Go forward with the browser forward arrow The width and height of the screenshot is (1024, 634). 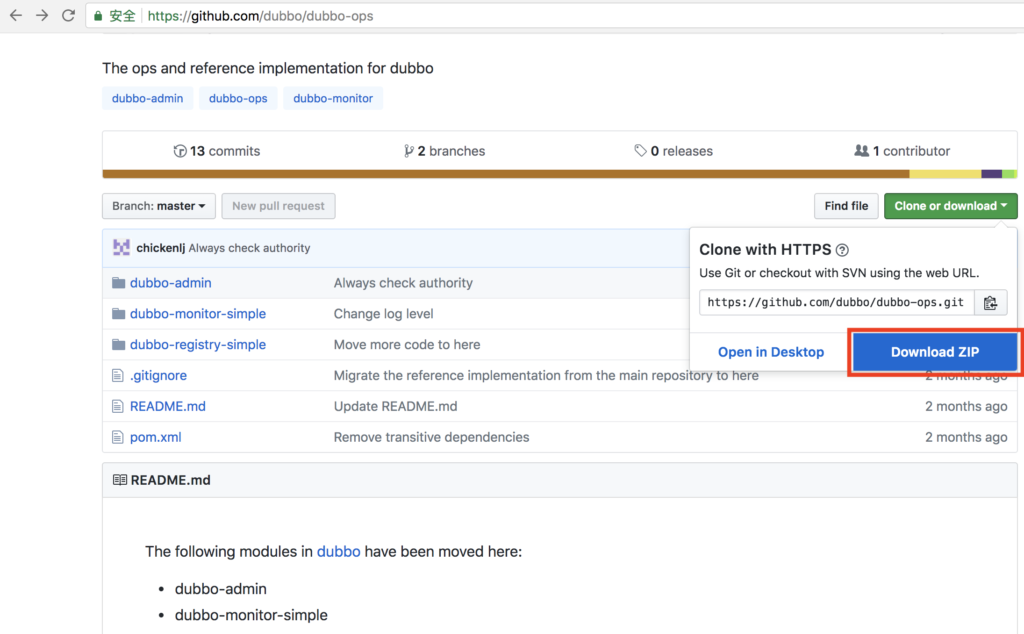[42, 16]
